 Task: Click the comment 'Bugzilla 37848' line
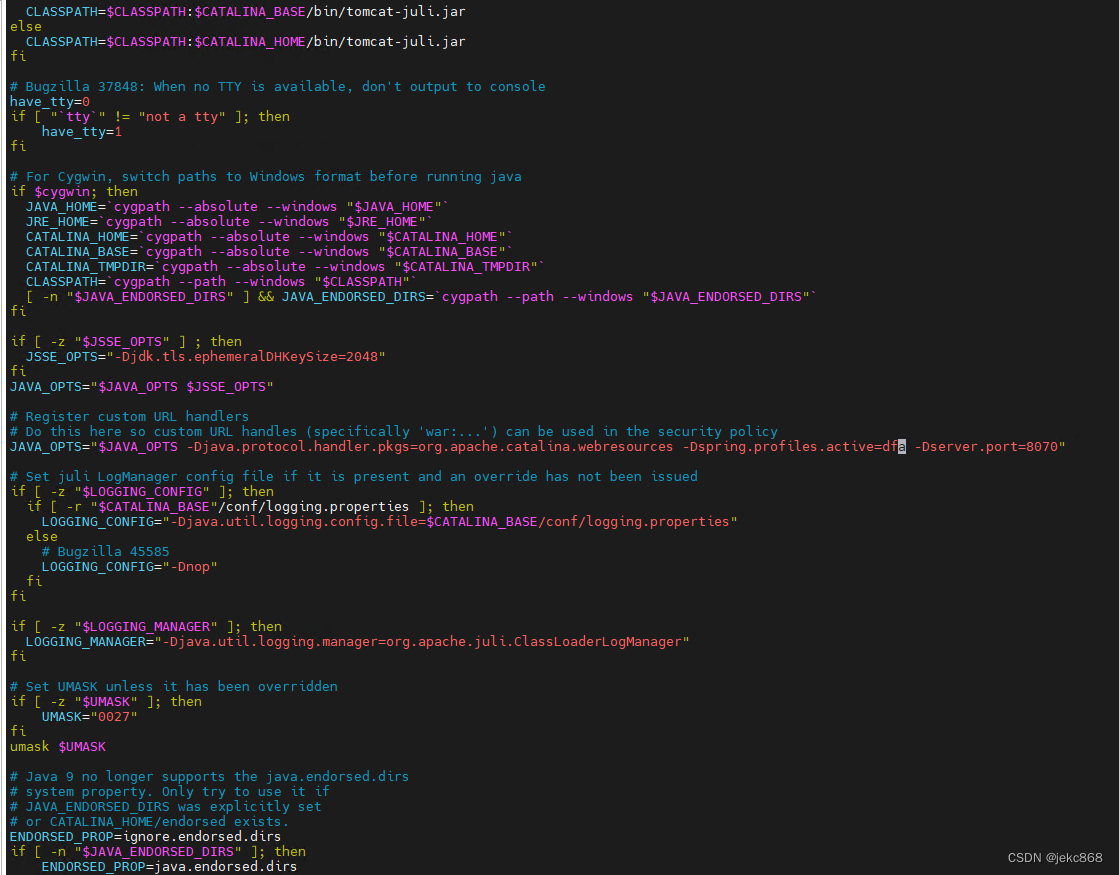coord(278,87)
